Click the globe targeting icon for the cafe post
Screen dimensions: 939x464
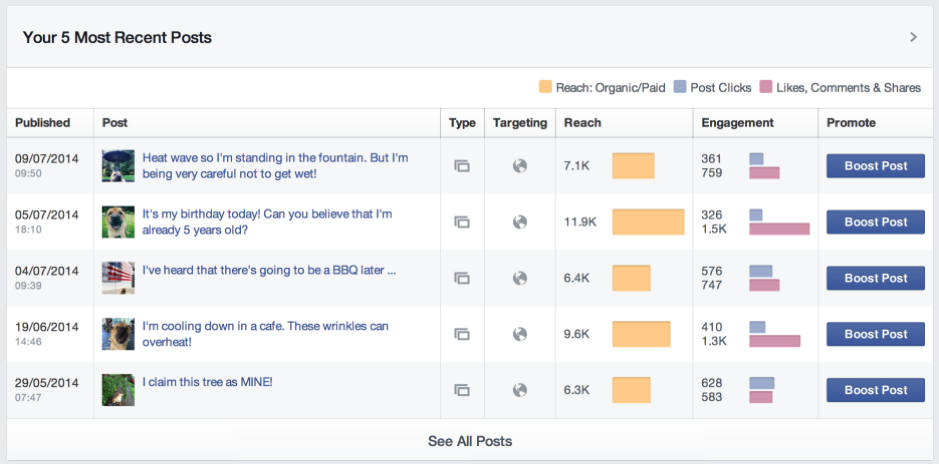point(520,334)
